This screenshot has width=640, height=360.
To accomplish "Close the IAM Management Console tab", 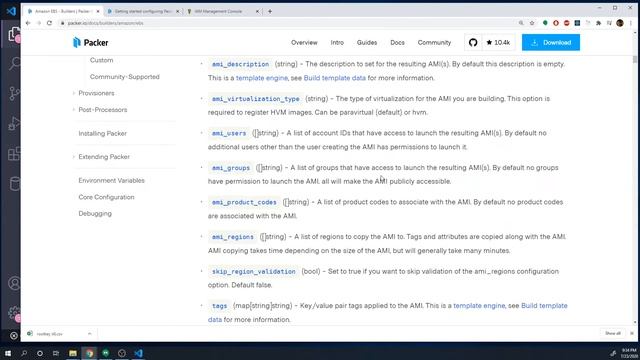I will (x=257, y=11).
